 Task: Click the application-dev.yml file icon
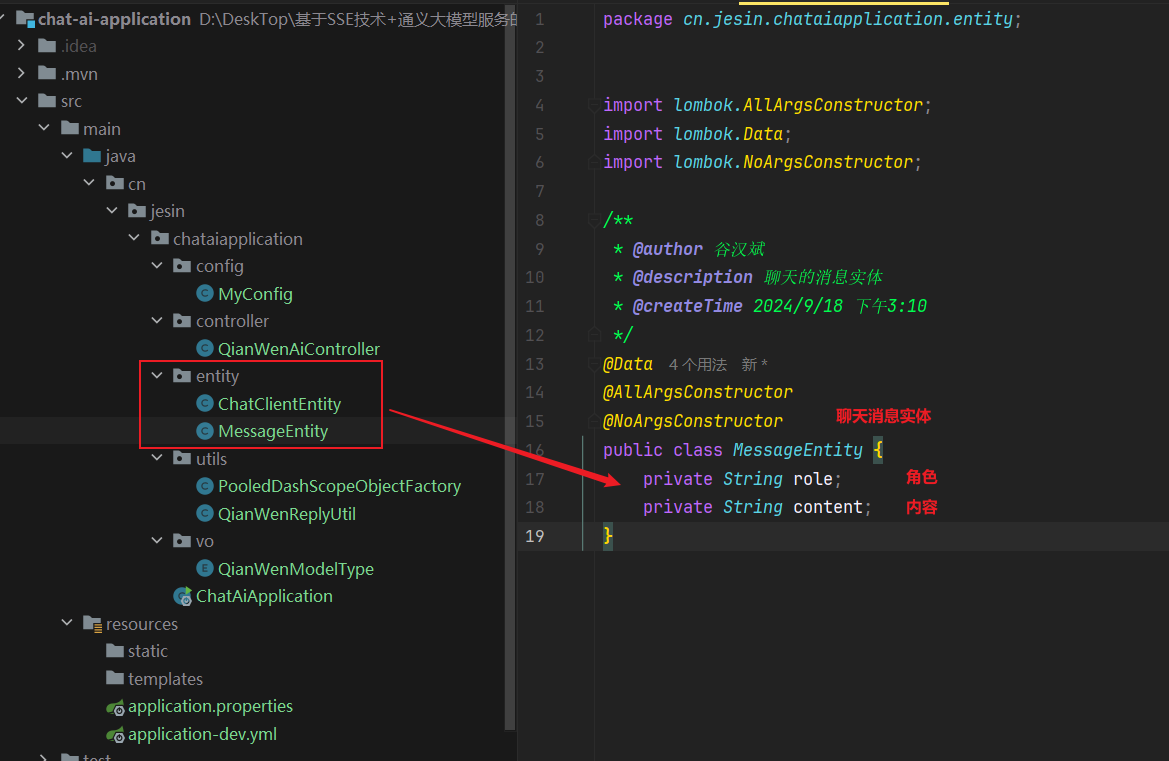[x=115, y=734]
